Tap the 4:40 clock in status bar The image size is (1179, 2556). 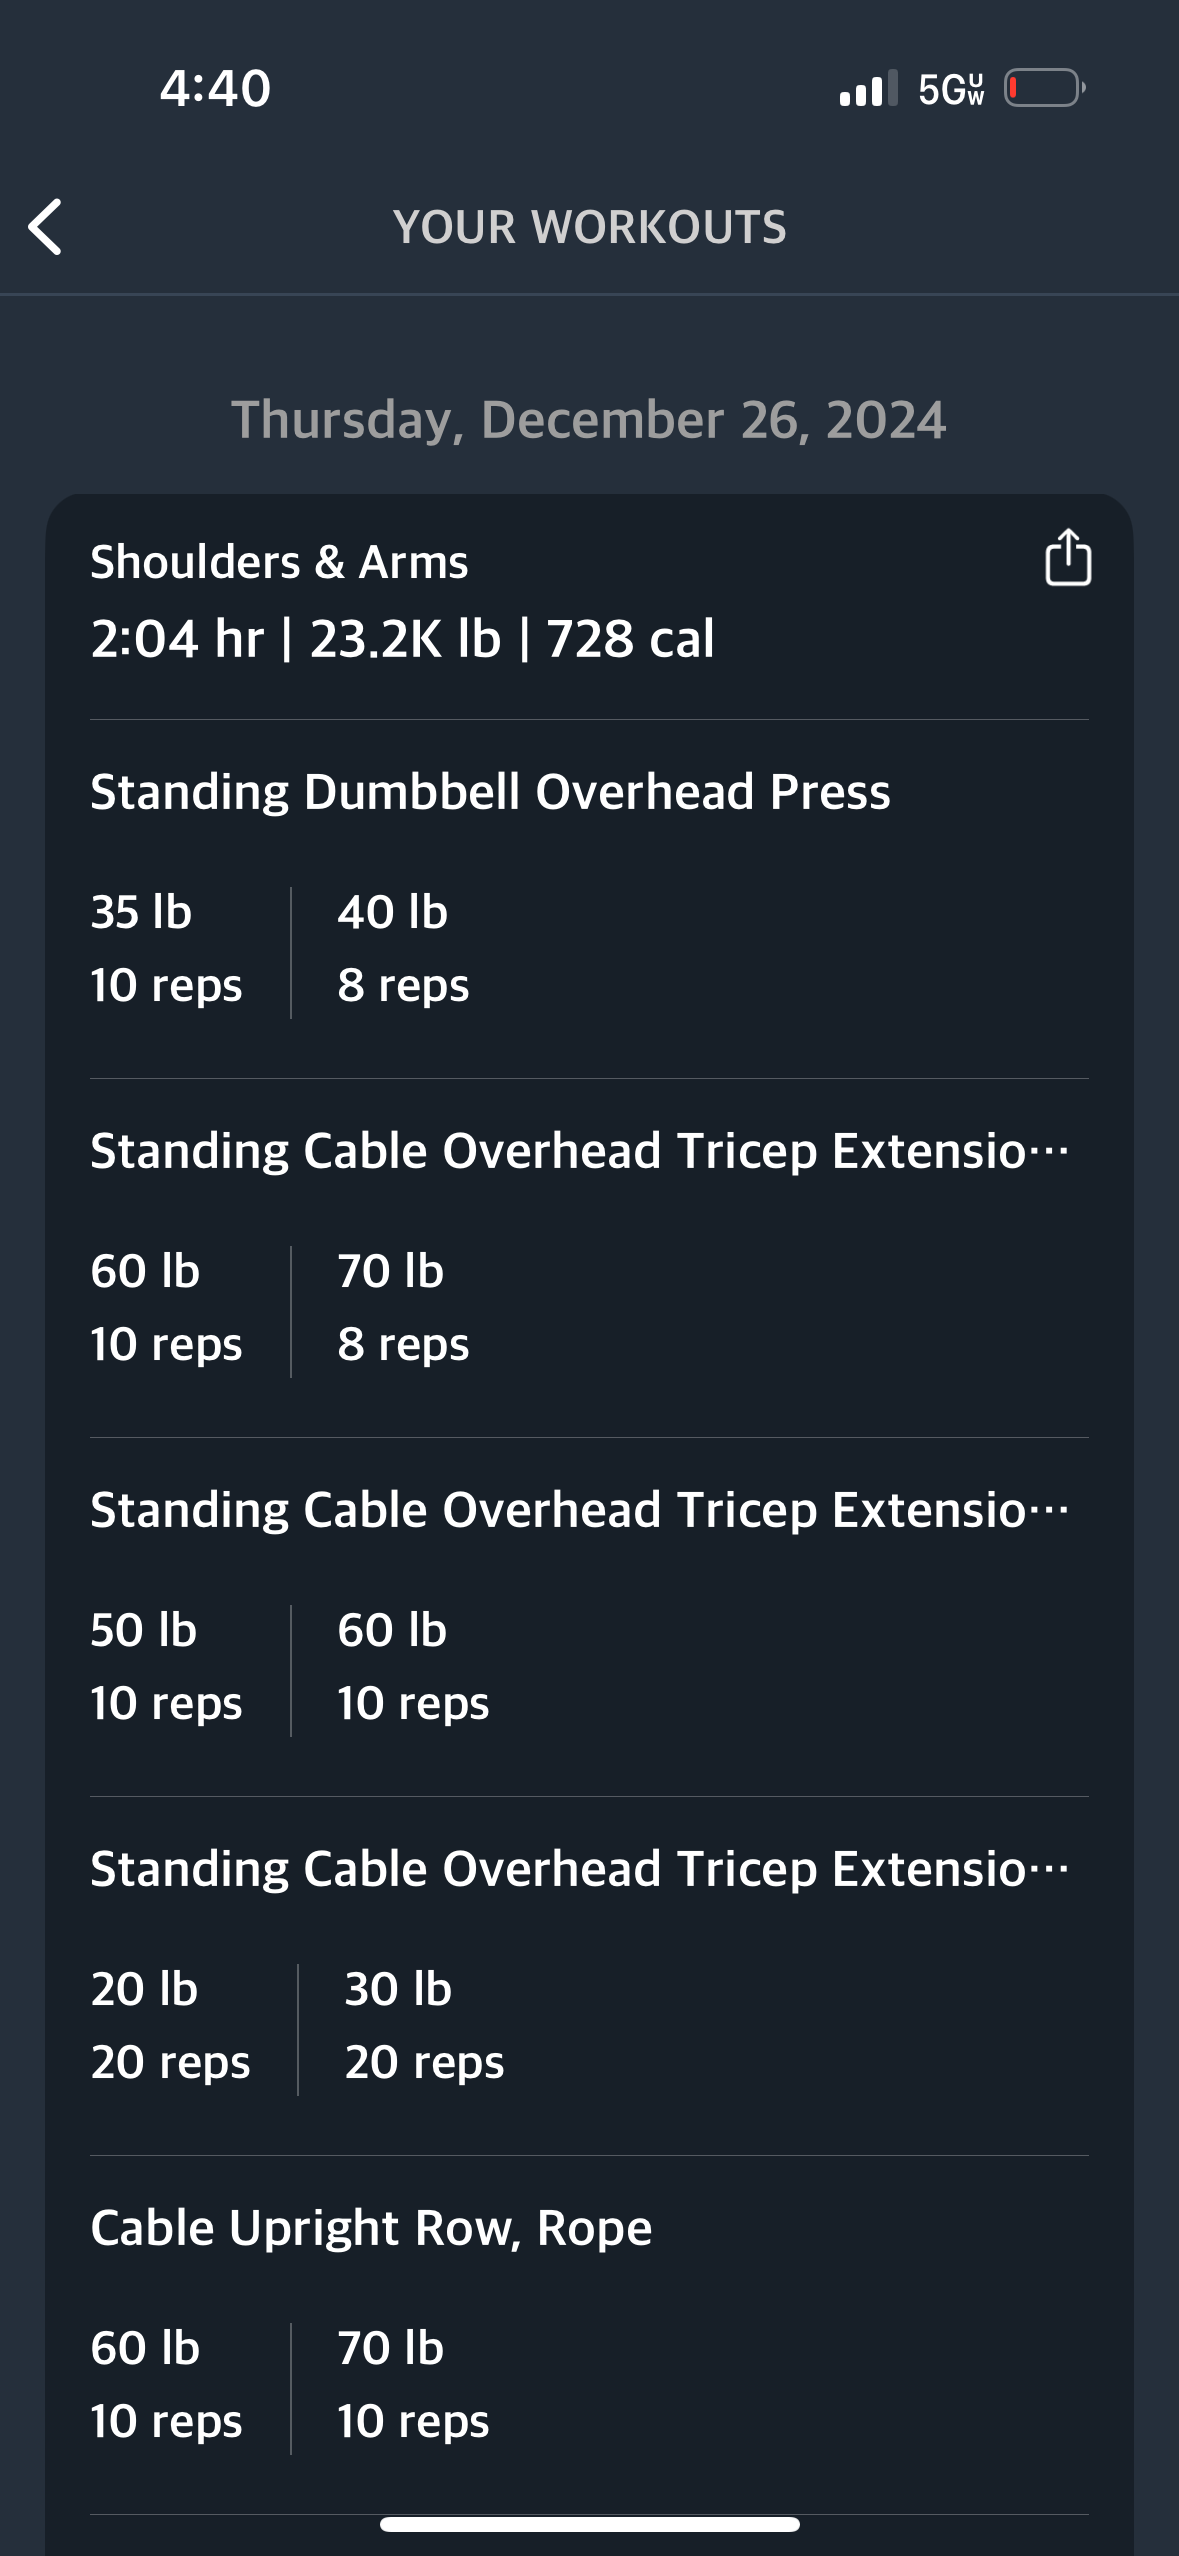215,88
